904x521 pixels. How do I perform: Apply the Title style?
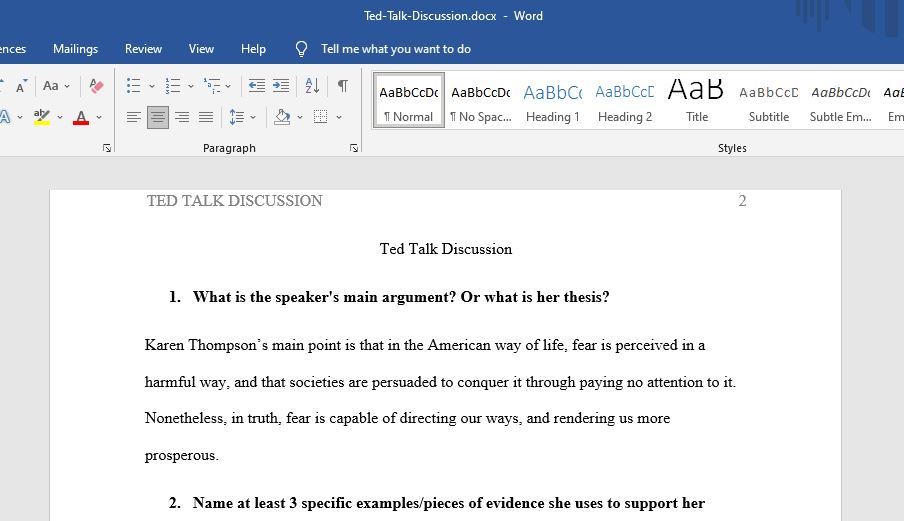(x=696, y=100)
